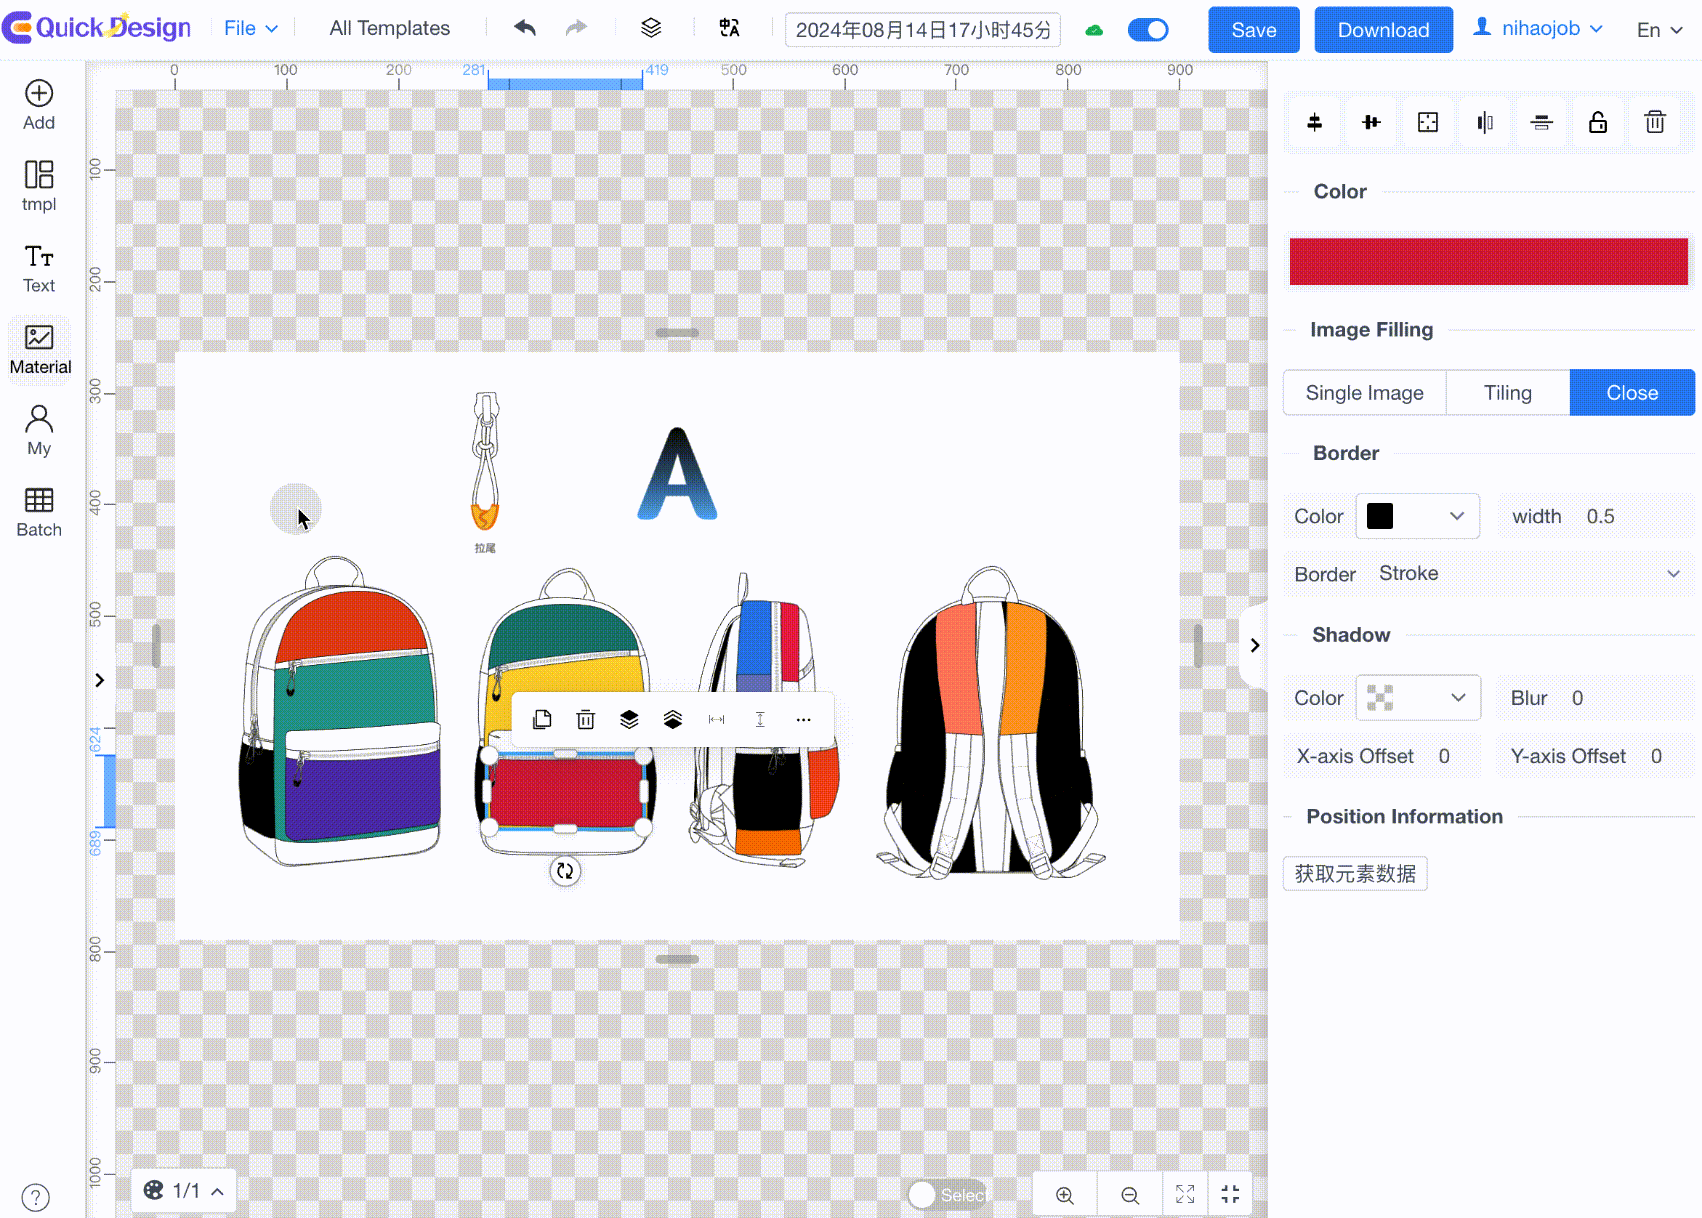Open the My assets panel
This screenshot has height=1218, width=1702.
[x=39, y=431]
